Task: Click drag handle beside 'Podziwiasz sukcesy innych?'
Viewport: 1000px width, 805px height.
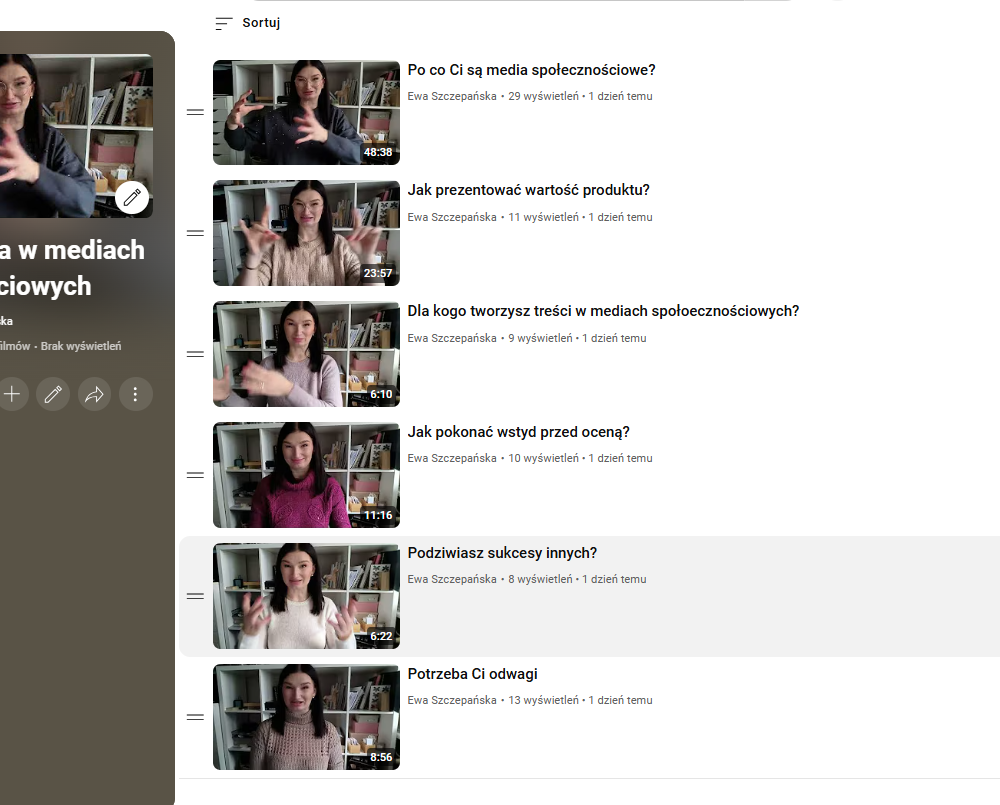Action: tap(195, 596)
